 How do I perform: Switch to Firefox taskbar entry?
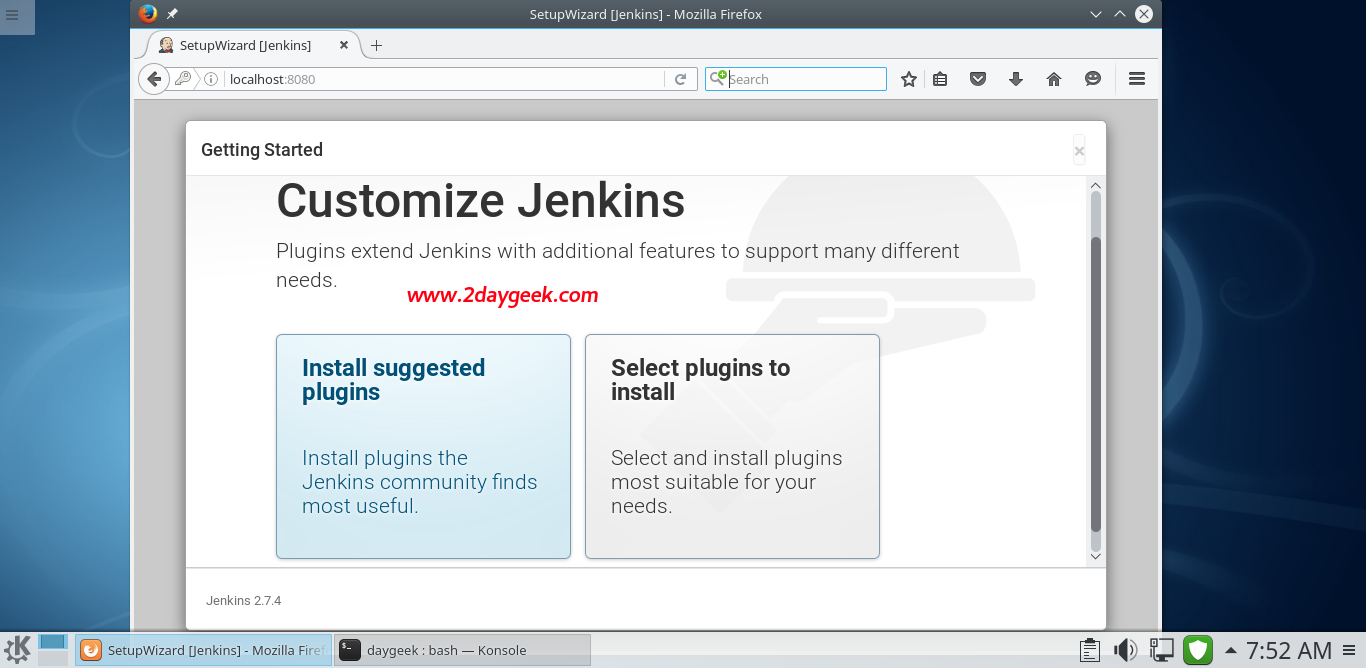click(203, 650)
